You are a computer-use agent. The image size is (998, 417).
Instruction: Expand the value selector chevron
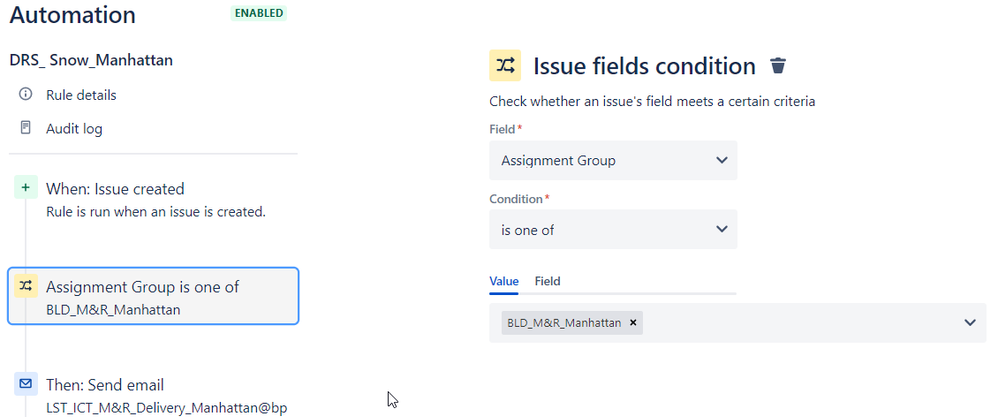[969, 323]
